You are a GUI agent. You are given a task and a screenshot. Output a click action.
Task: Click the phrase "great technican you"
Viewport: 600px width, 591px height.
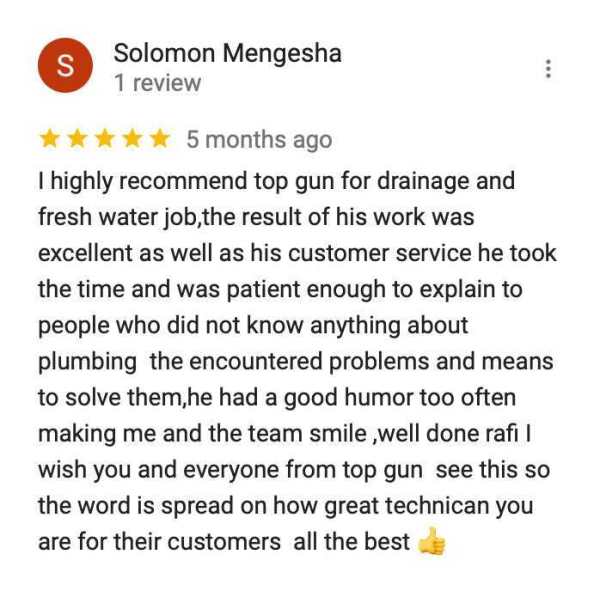pyautogui.click(x=429, y=506)
